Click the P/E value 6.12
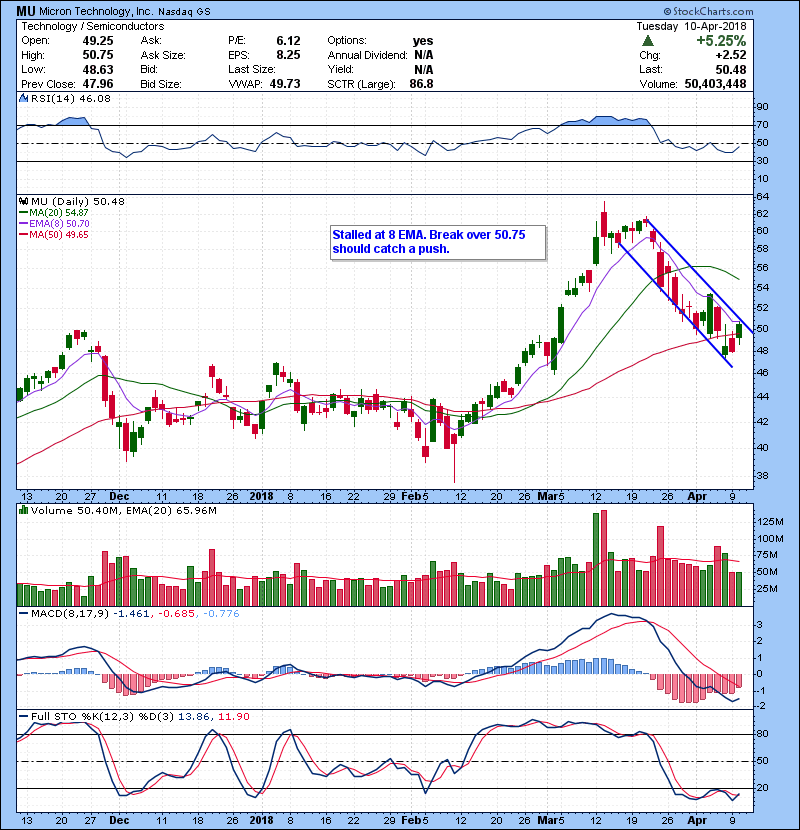The image size is (800, 830). click(x=288, y=41)
